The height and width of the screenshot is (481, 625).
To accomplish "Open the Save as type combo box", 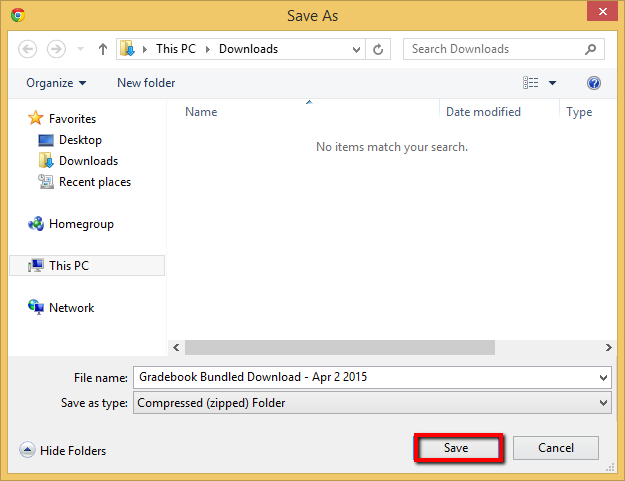I will tap(372, 403).
